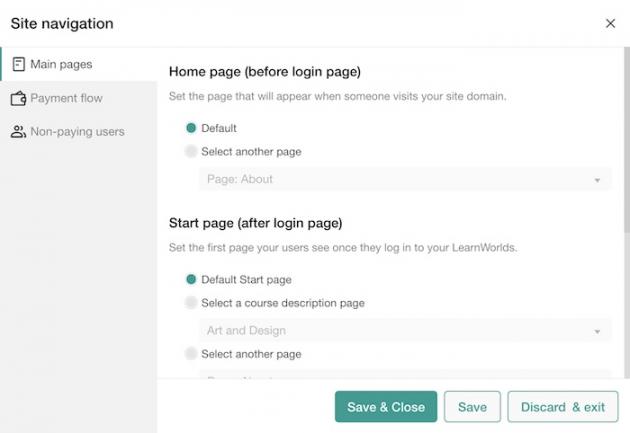Select another page for Start page
The image size is (630, 433).
point(191,354)
